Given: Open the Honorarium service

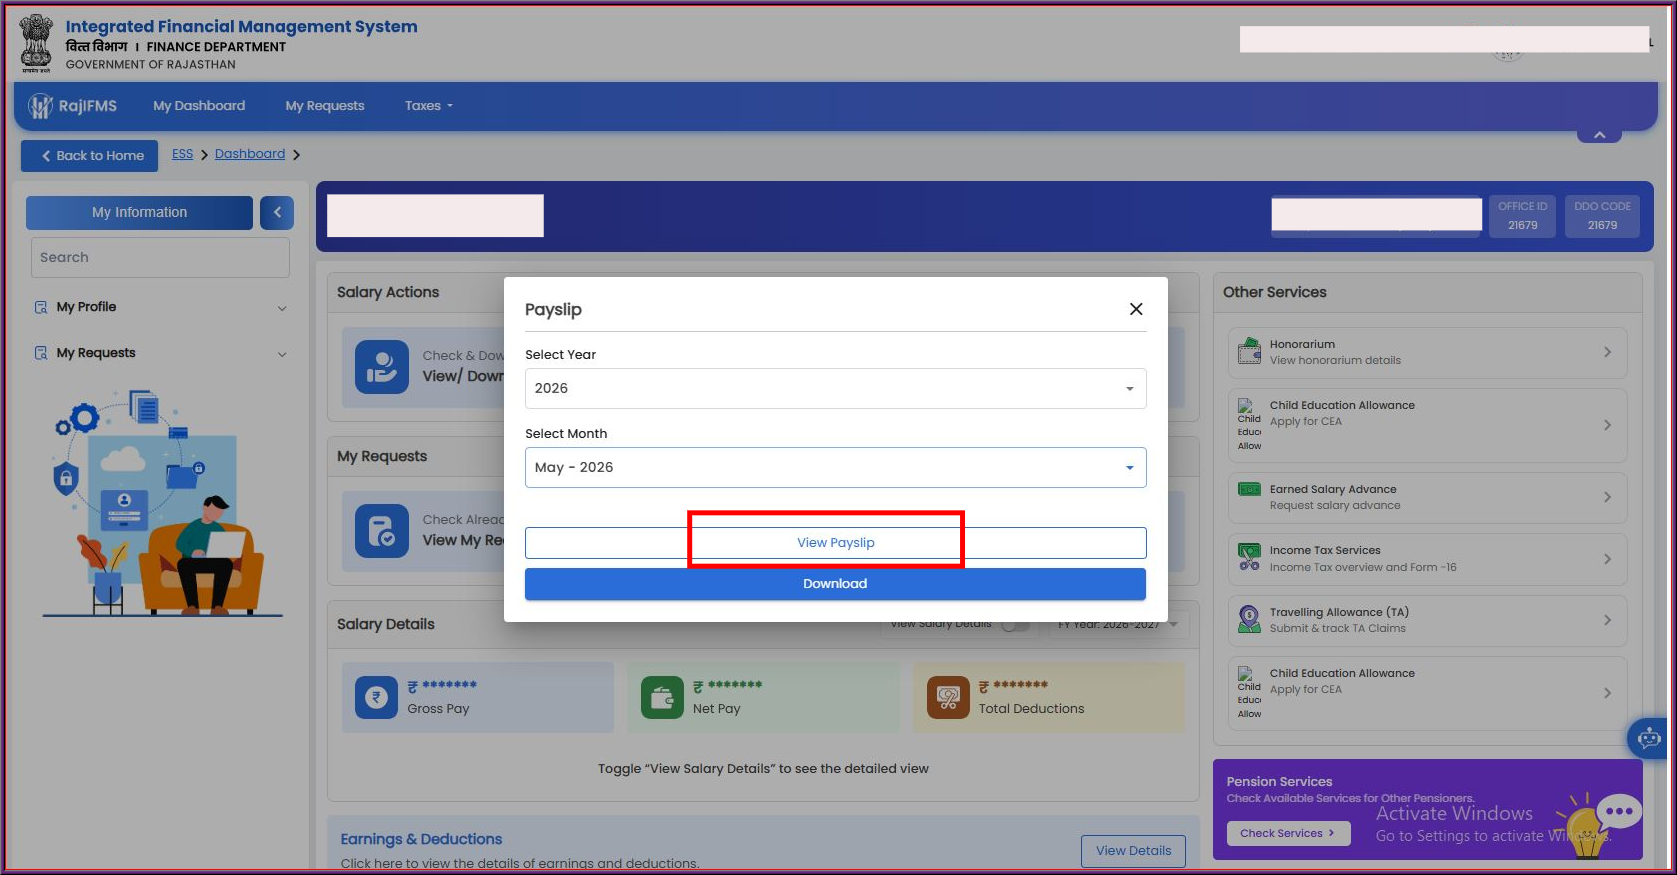Looking at the screenshot, I should 1427,352.
